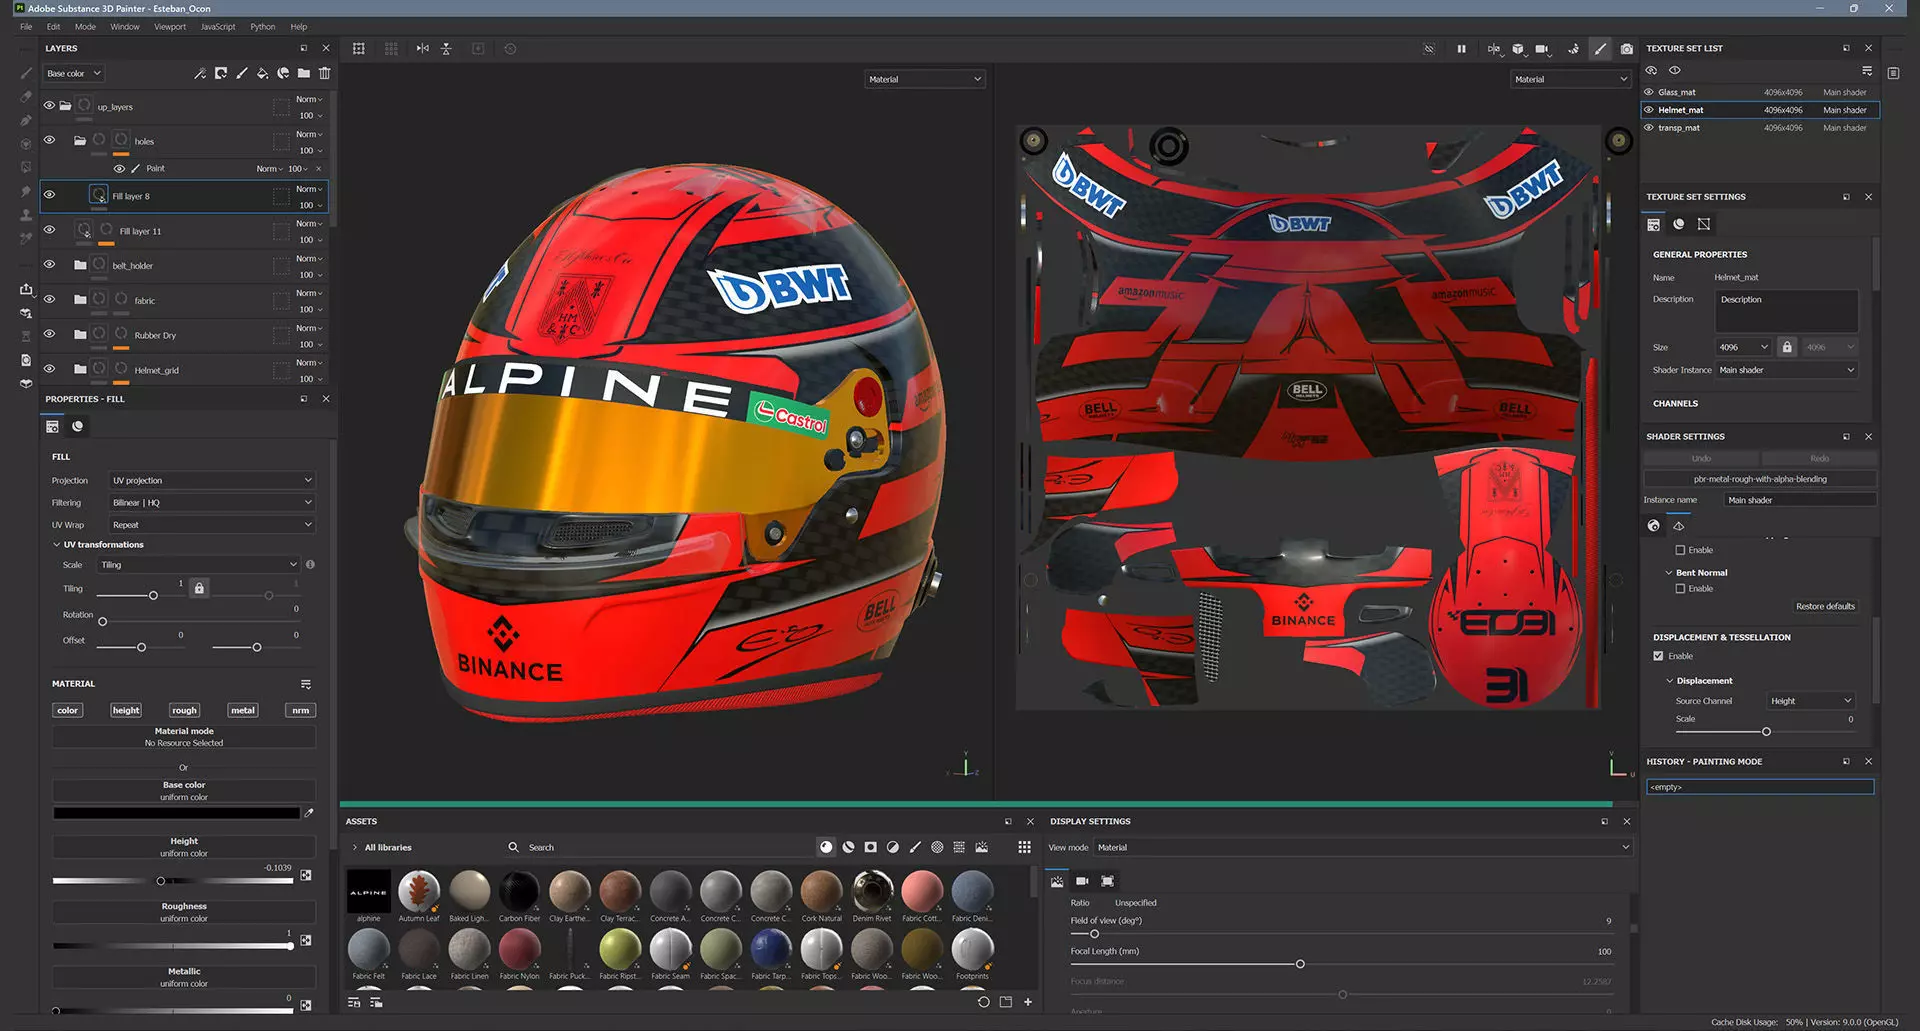Open the Filtering Bilinear HQ dropdown
Image resolution: width=1920 pixels, height=1031 pixels.
[212, 502]
